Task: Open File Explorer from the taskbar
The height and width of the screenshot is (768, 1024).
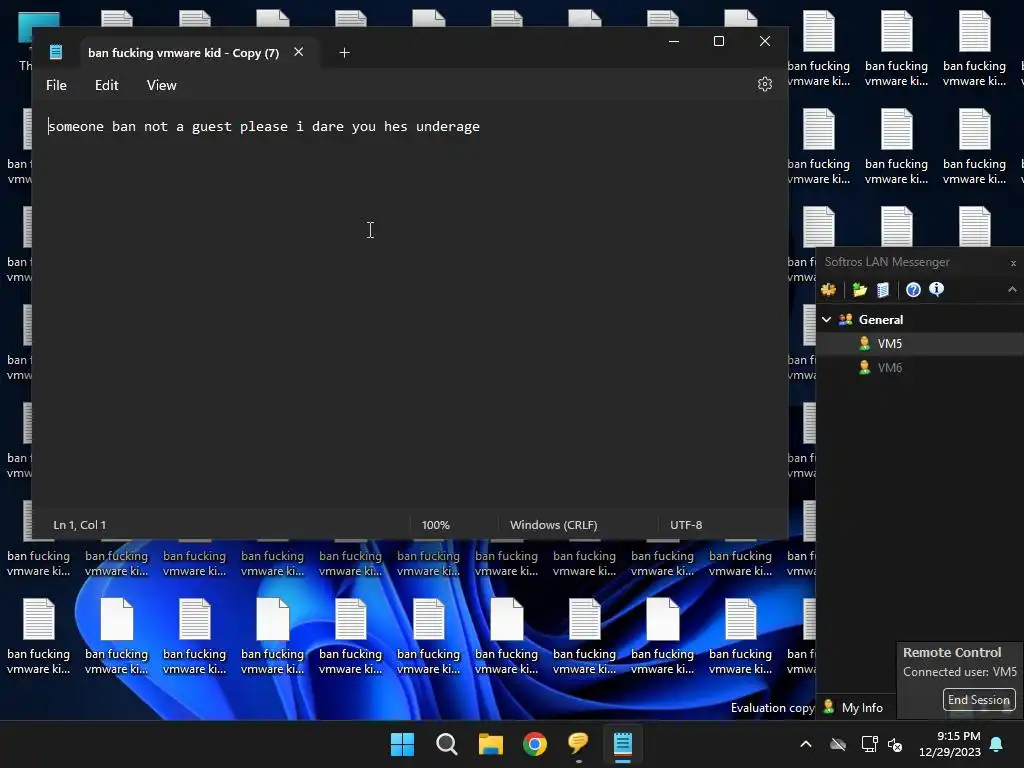Action: pyautogui.click(x=490, y=744)
